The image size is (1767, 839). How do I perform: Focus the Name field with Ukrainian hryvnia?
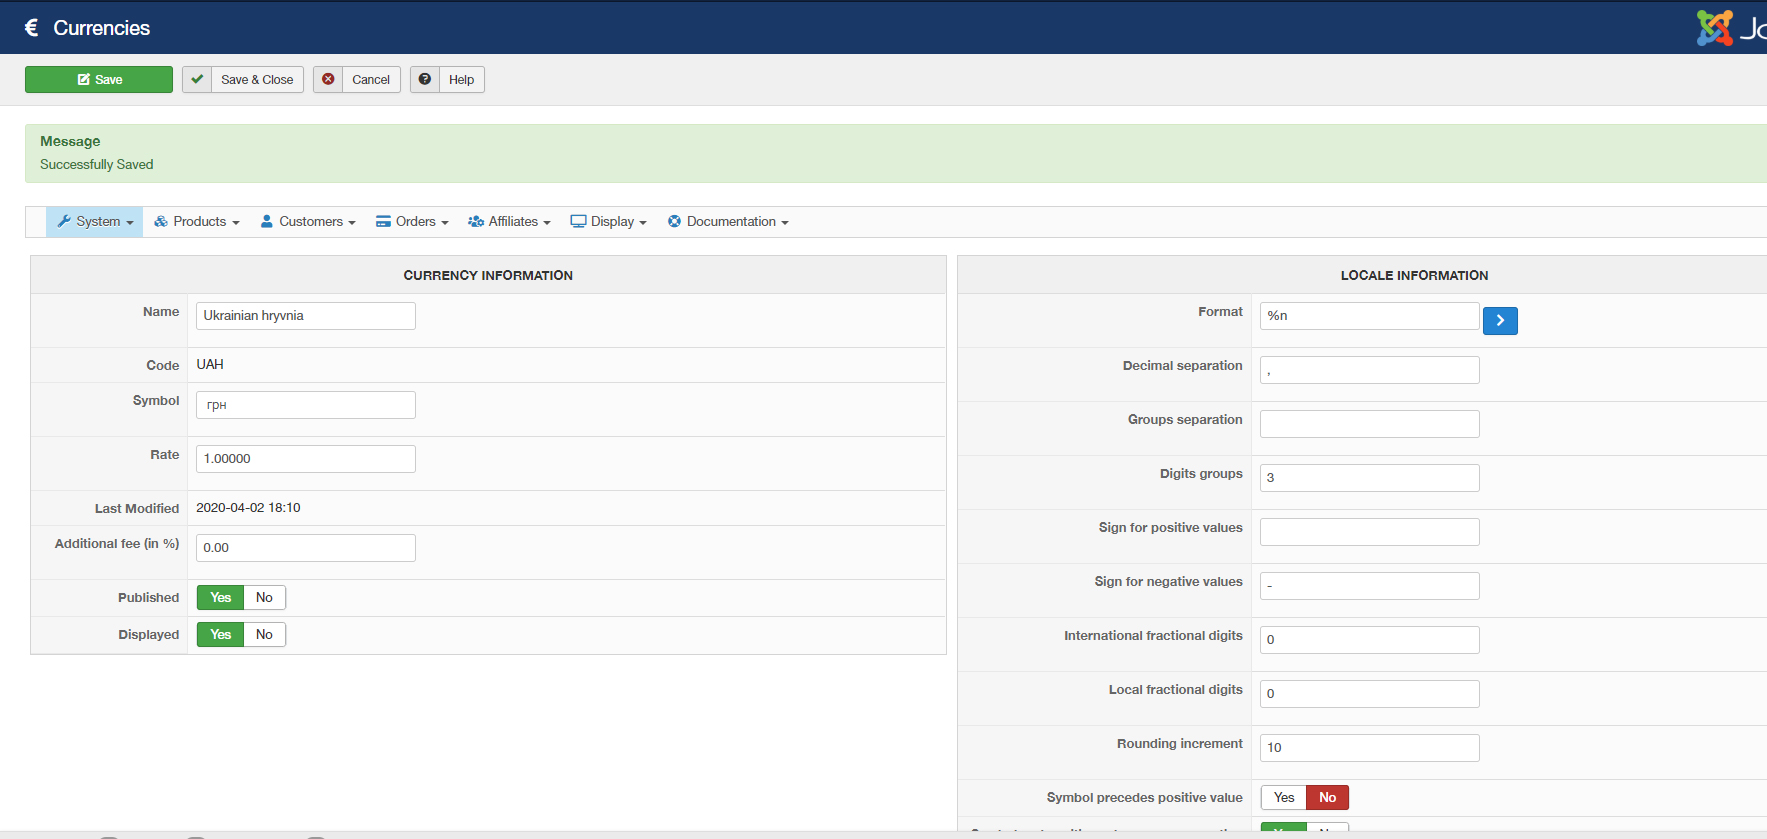click(306, 316)
